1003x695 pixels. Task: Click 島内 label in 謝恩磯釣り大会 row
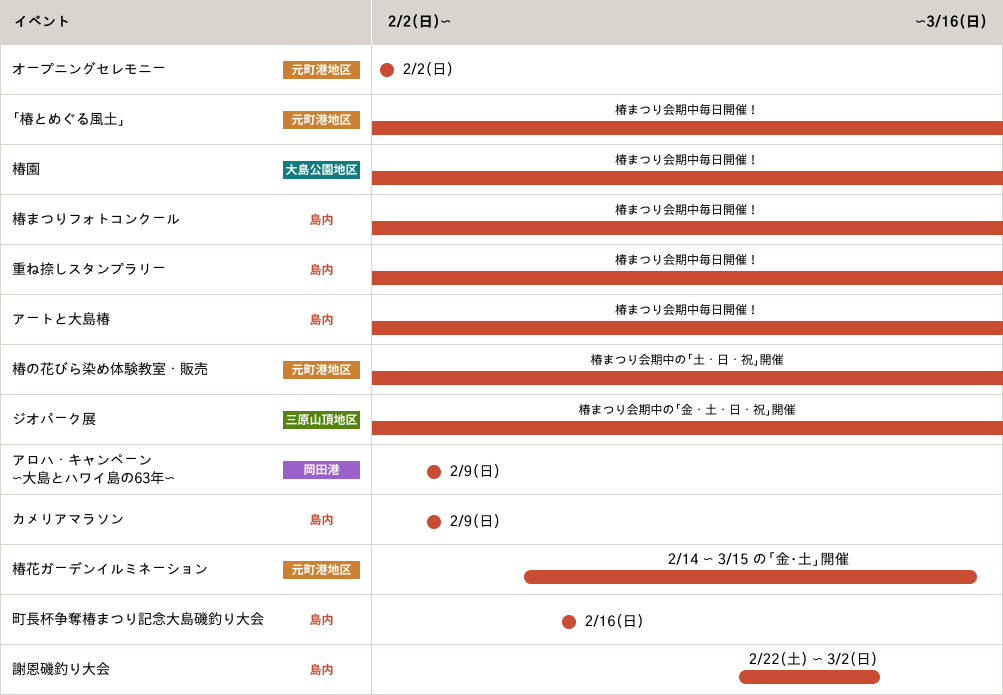click(321, 669)
